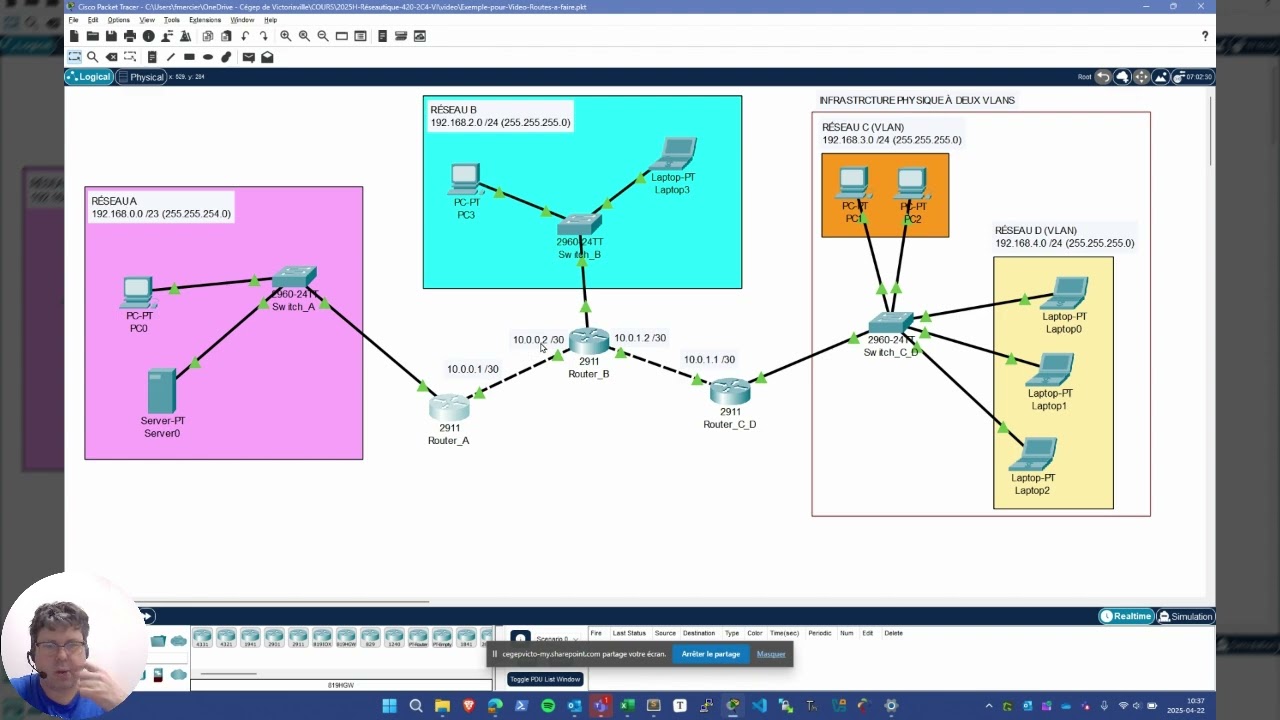Select Router_A in the topology
1280x720 pixels.
pos(449,407)
